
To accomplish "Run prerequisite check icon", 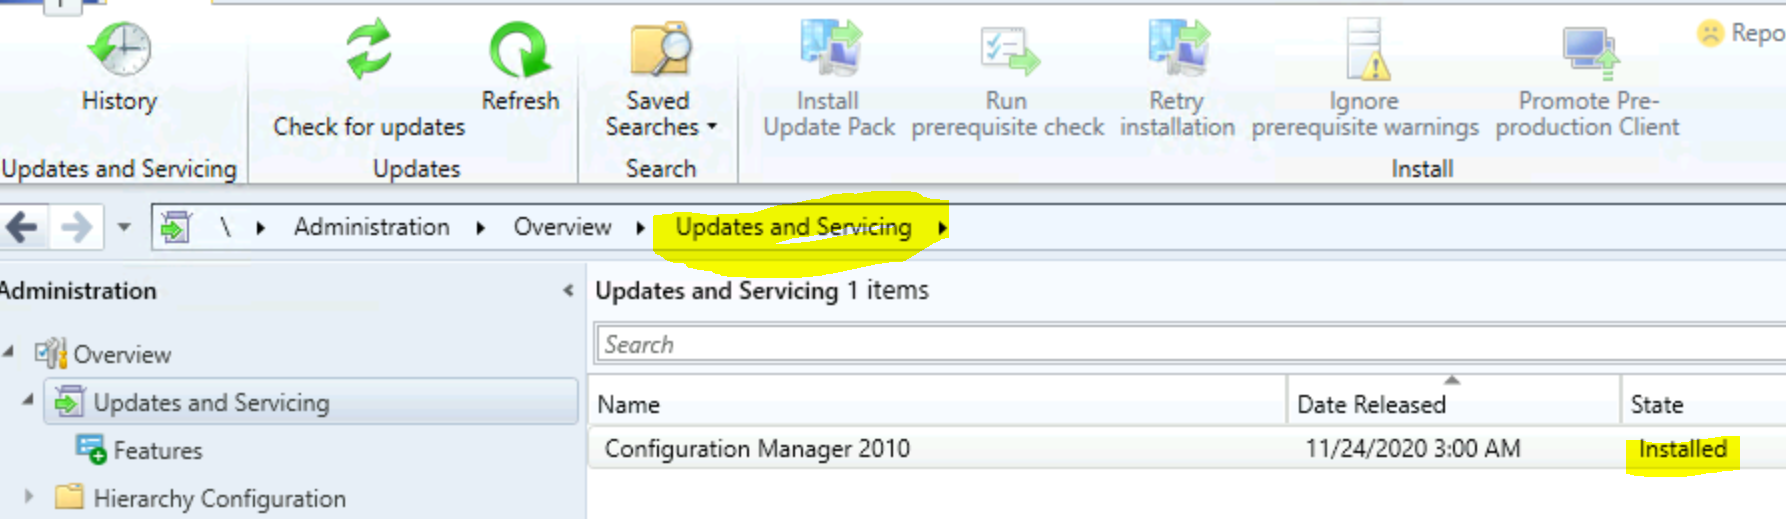I will tap(1008, 50).
